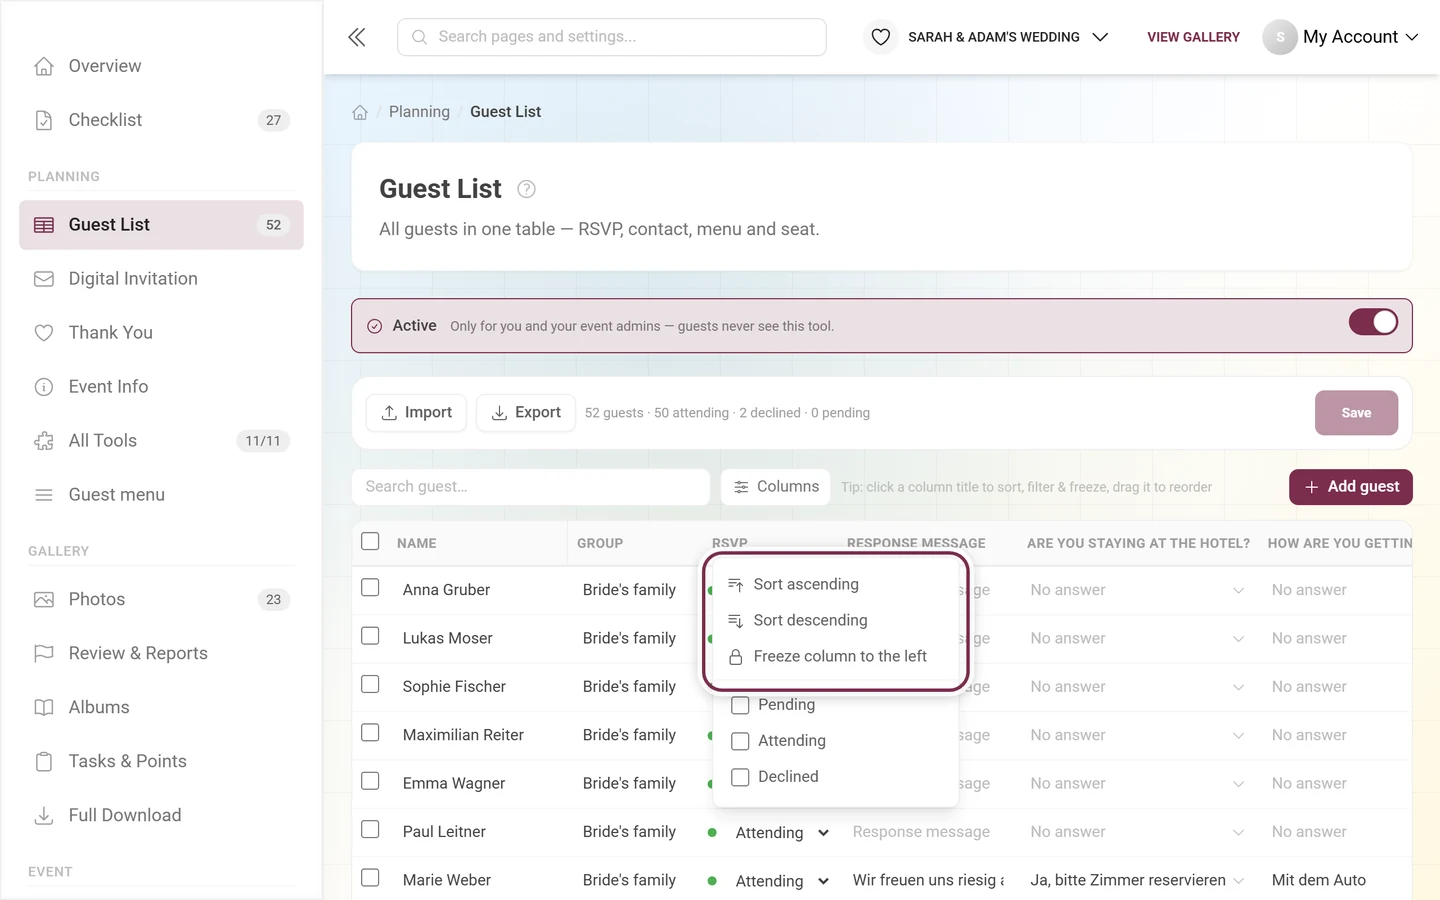
Task: Open the View Gallery link
Action: pos(1193,37)
